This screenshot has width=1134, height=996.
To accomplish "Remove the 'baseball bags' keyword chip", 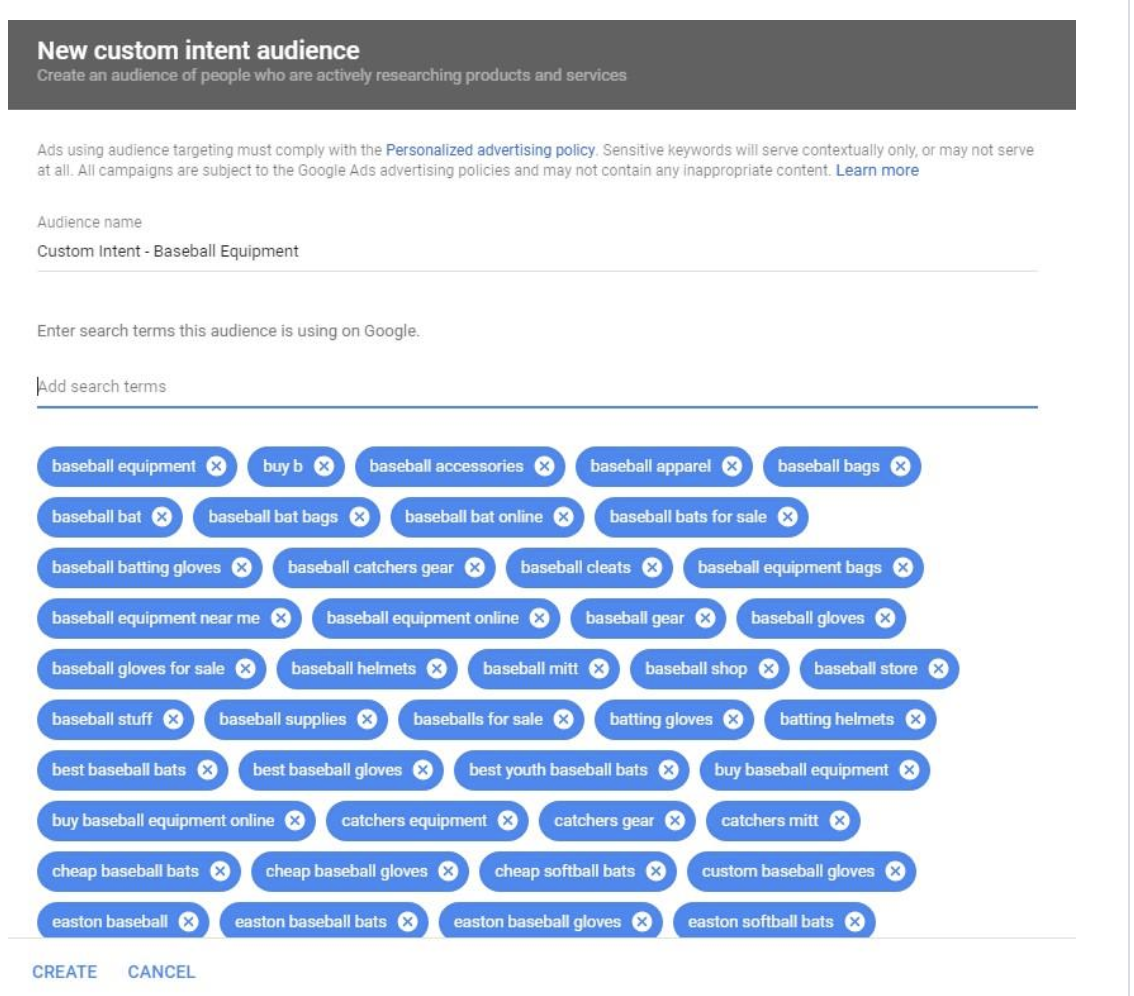I will [900, 466].
